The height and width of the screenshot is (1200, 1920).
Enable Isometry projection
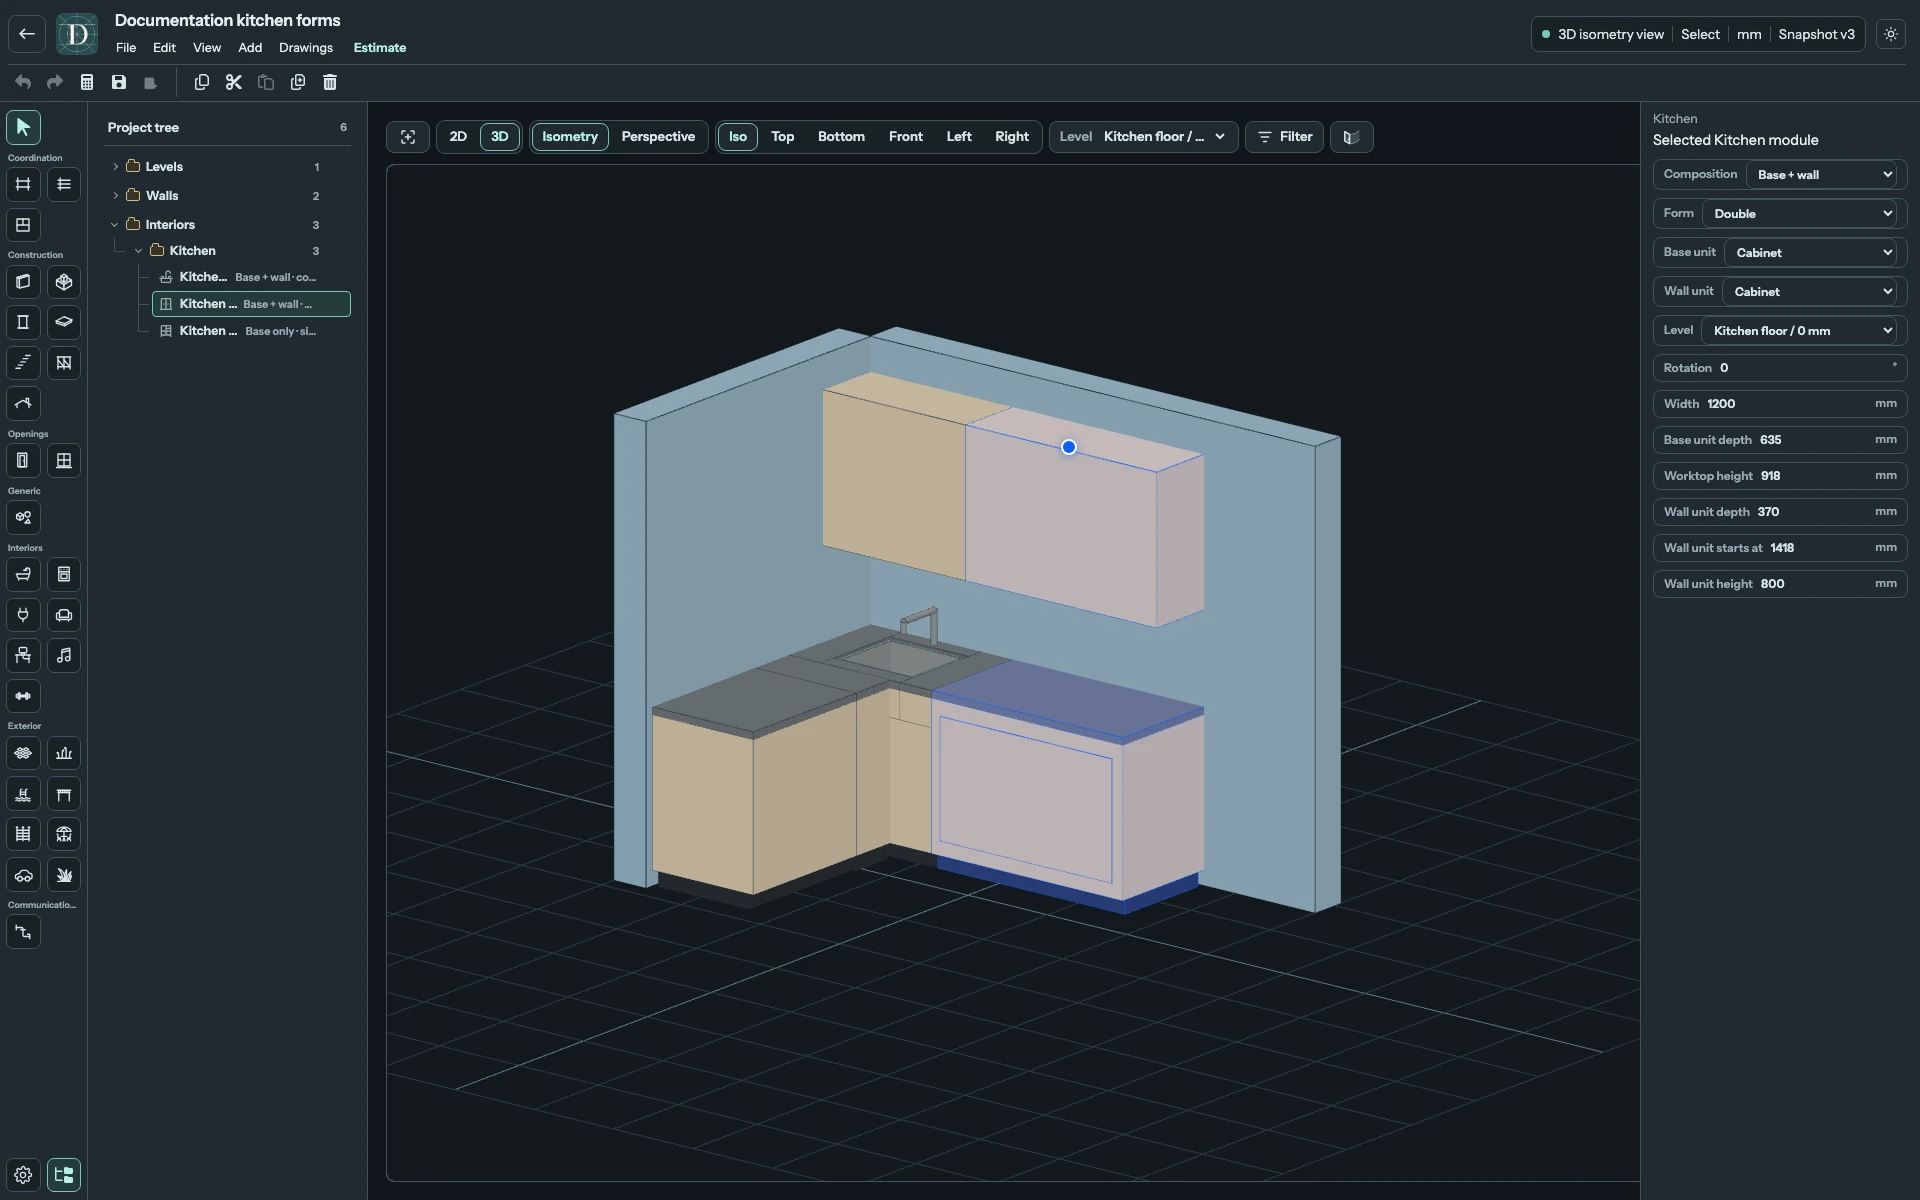tap(570, 137)
